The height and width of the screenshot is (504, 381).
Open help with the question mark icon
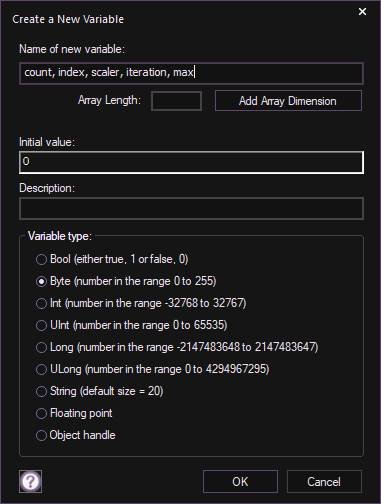coord(30,481)
